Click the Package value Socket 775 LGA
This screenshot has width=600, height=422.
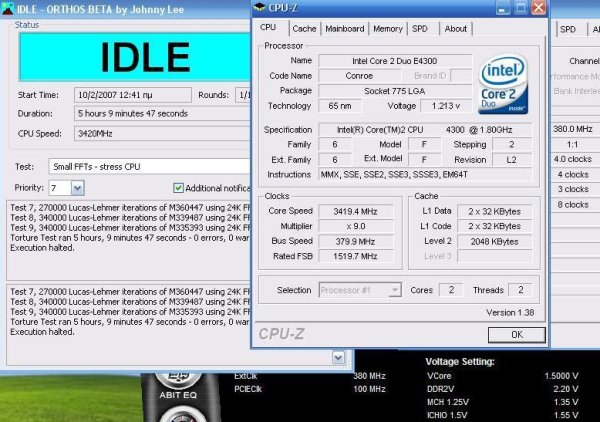[x=395, y=91]
